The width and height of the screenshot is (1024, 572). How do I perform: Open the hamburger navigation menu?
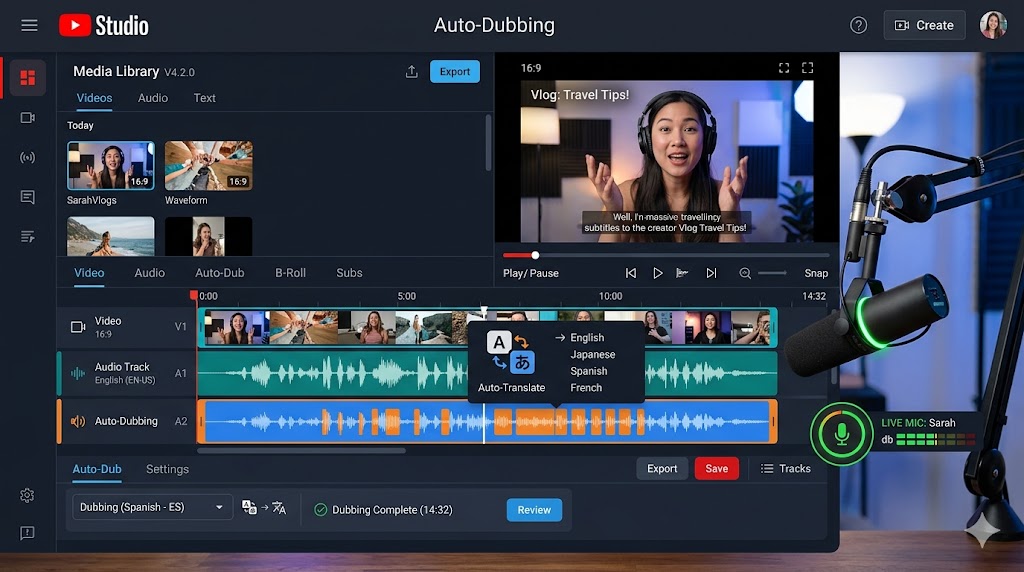29,25
